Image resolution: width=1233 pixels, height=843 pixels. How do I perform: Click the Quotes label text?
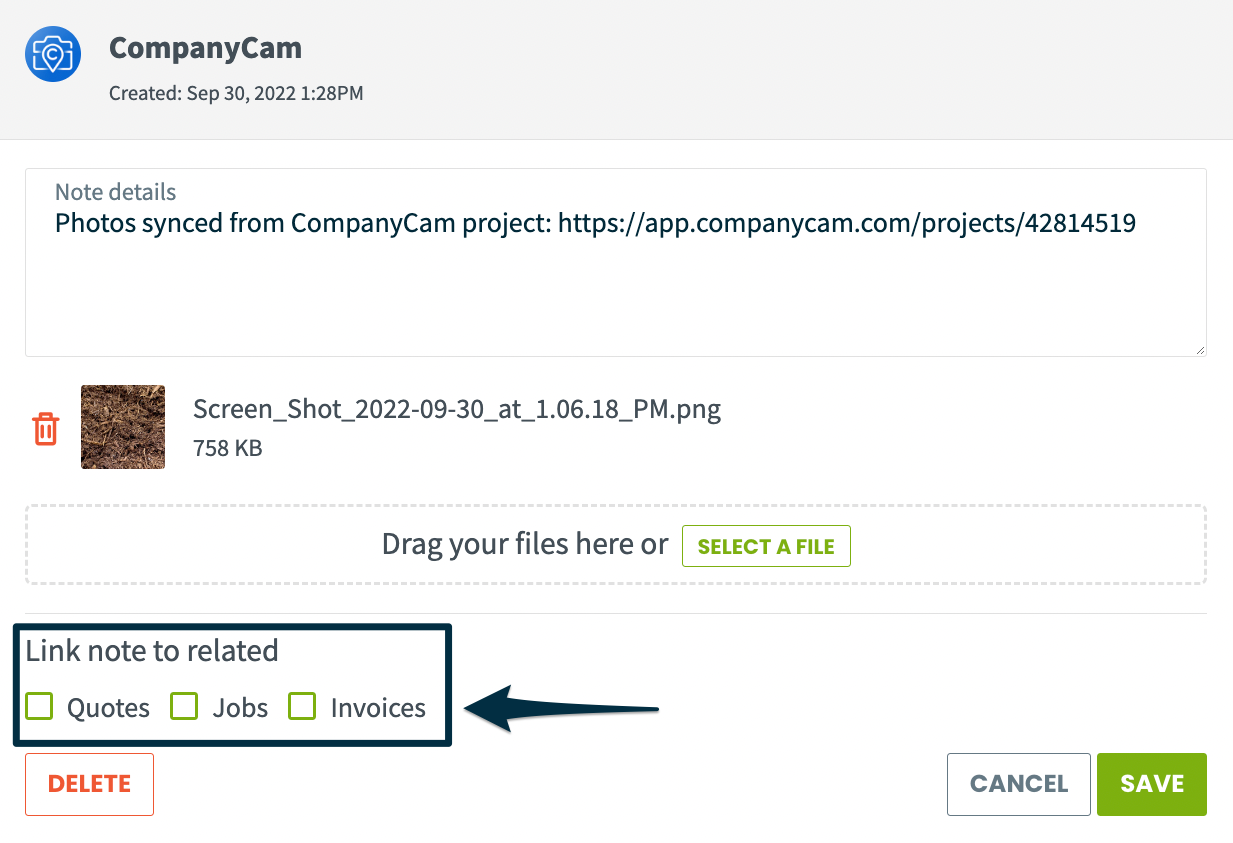[108, 708]
